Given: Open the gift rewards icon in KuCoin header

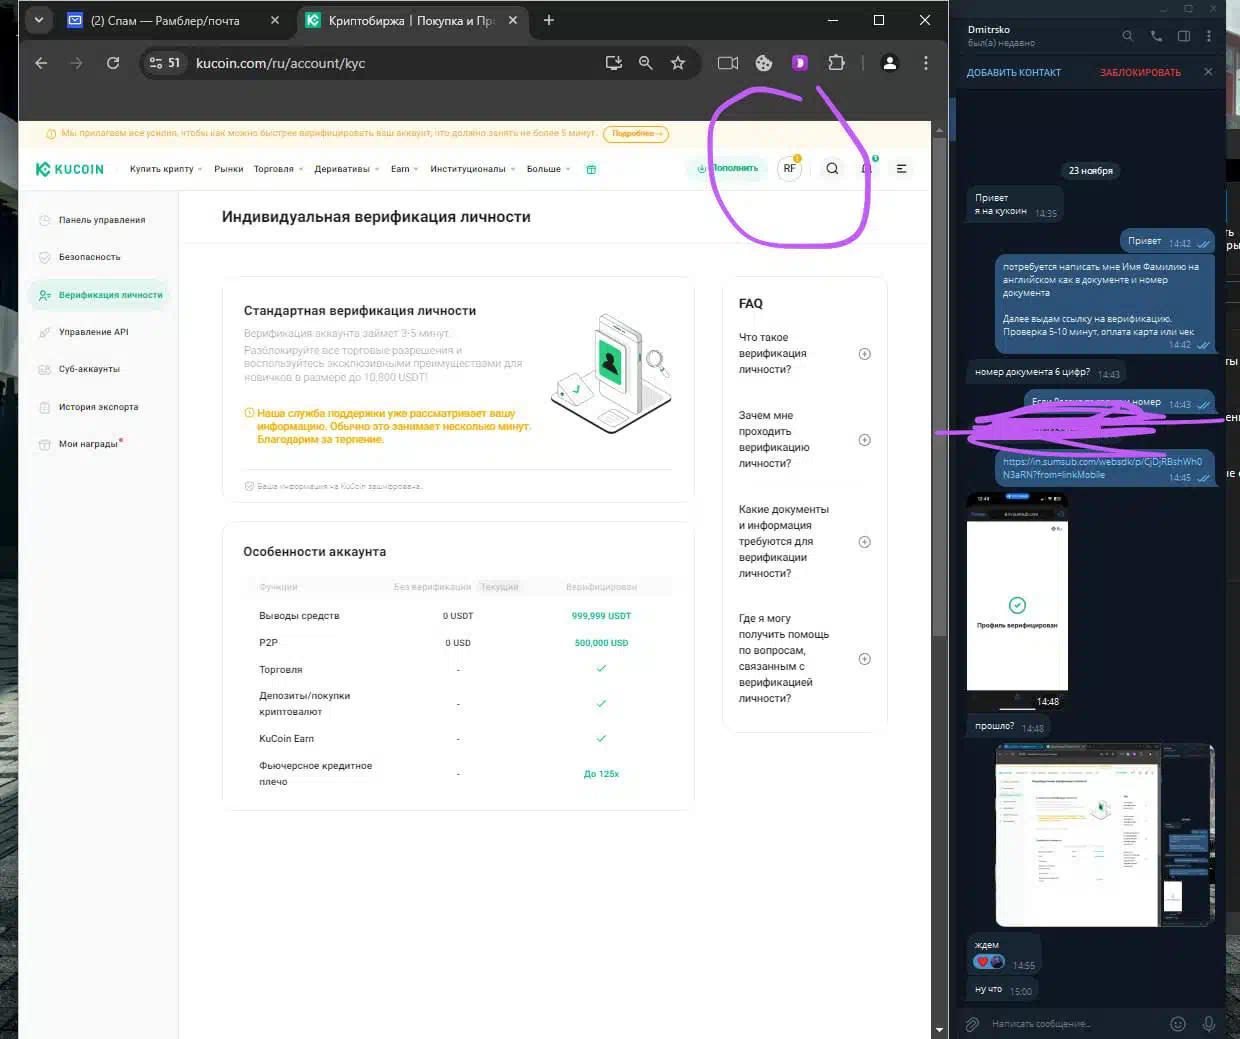Looking at the screenshot, I should pyautogui.click(x=591, y=169).
